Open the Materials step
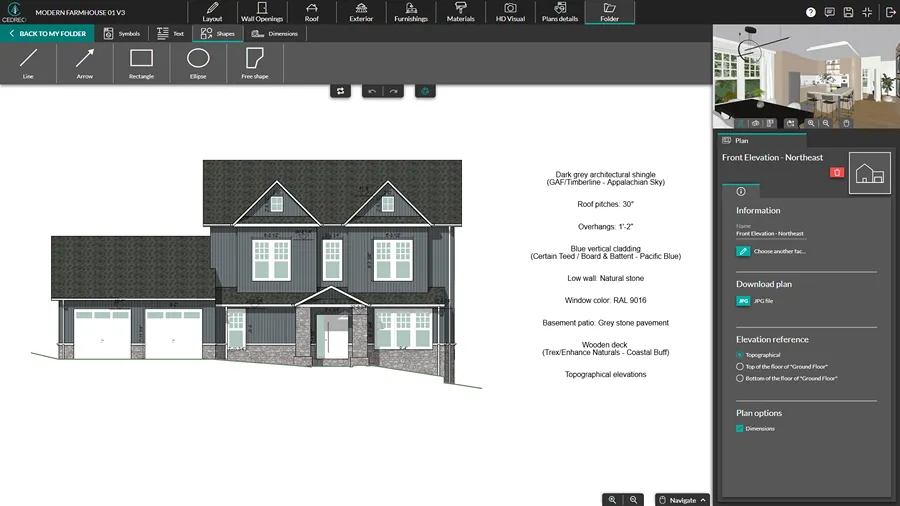 pyautogui.click(x=460, y=12)
